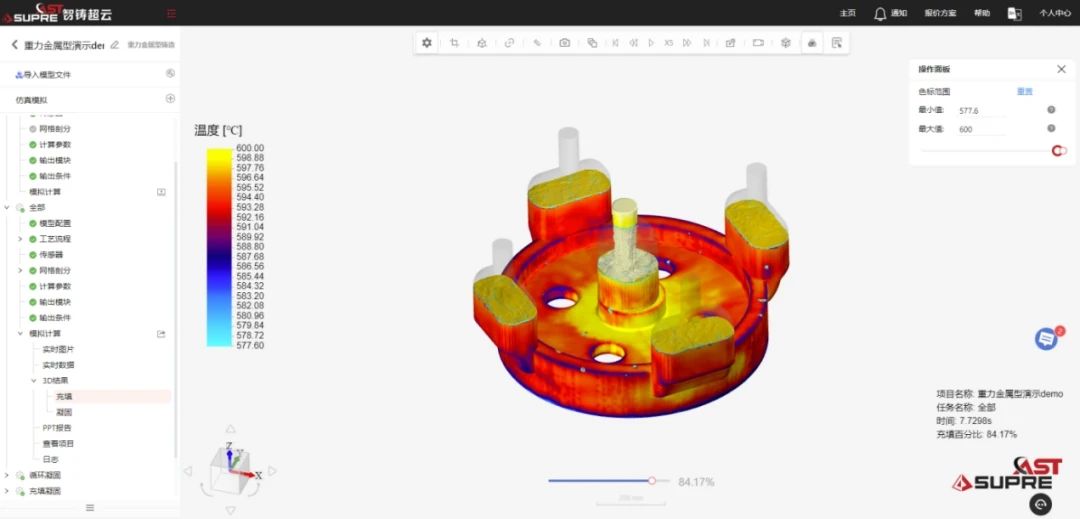
Task: Select 凝固 under 3D结果
Action: 64,412
